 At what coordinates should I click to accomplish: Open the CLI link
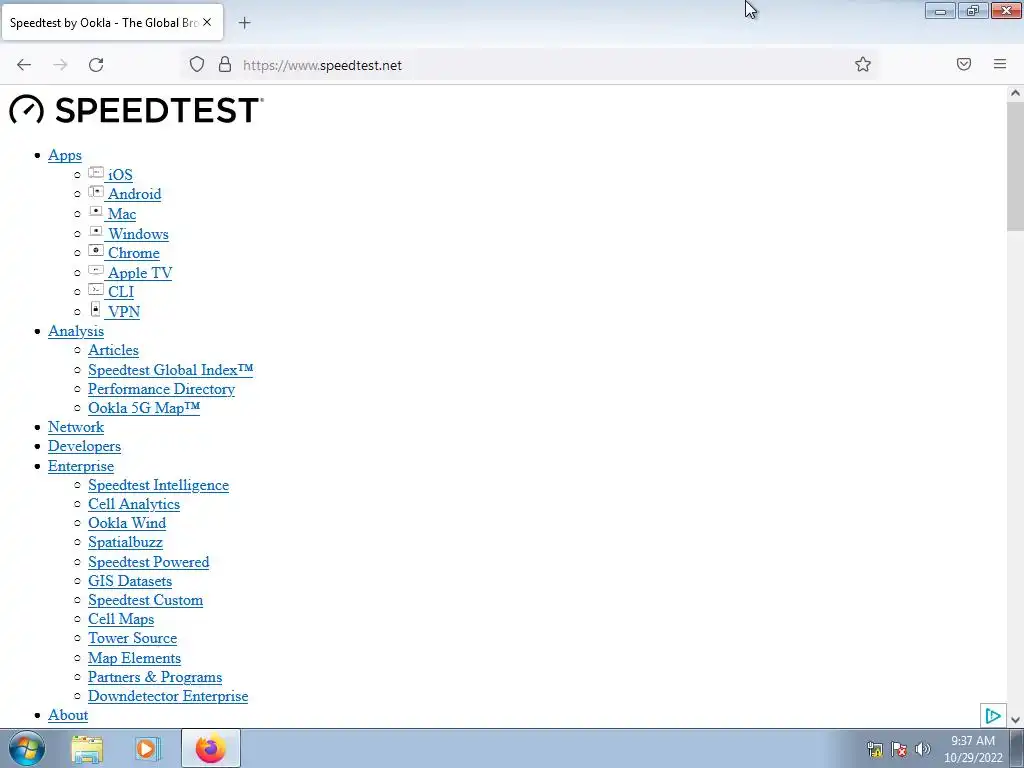tap(121, 292)
